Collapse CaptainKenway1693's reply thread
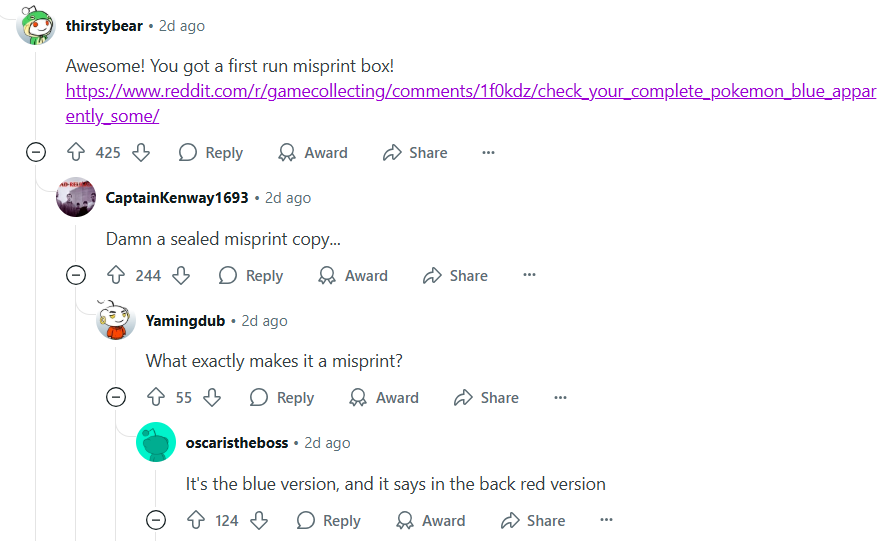 (x=76, y=276)
